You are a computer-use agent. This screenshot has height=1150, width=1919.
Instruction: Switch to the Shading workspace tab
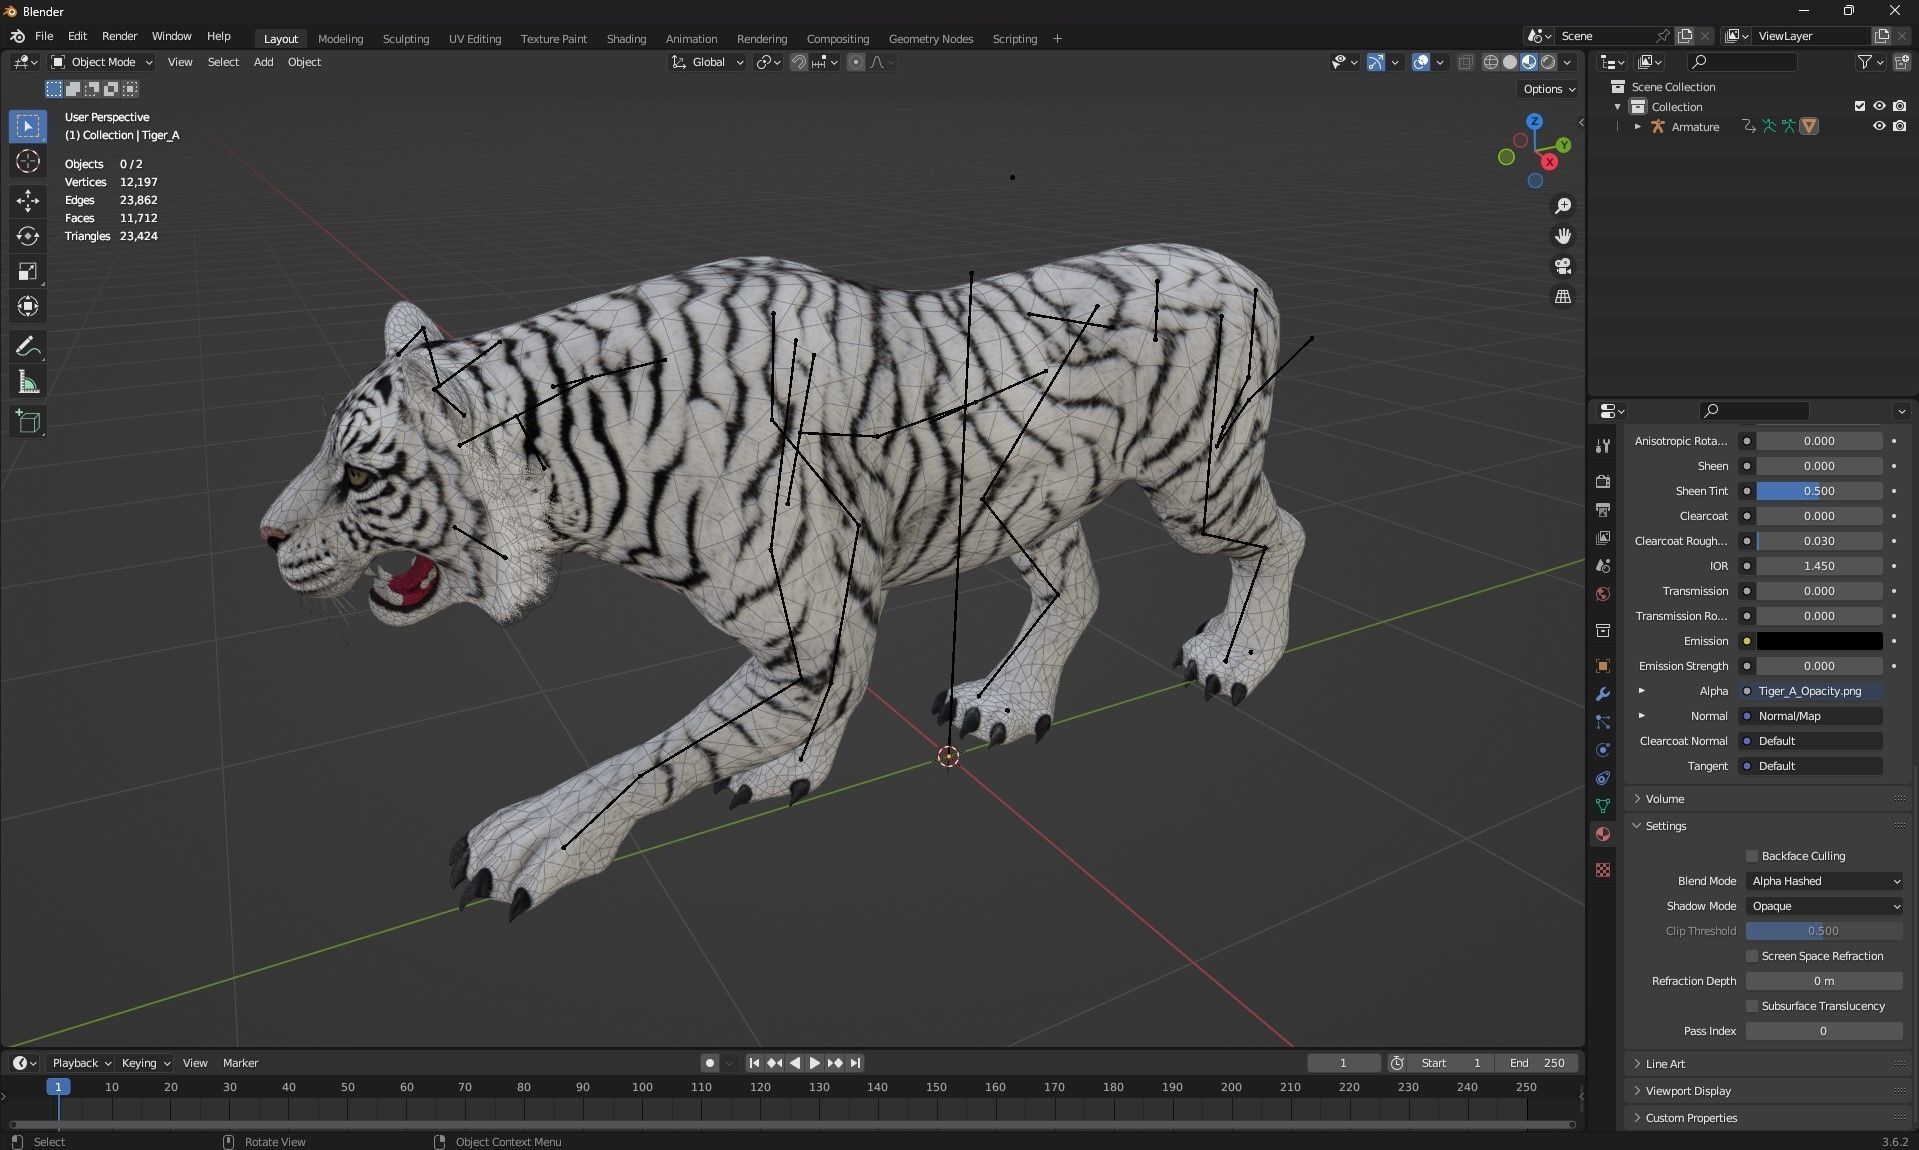click(626, 39)
